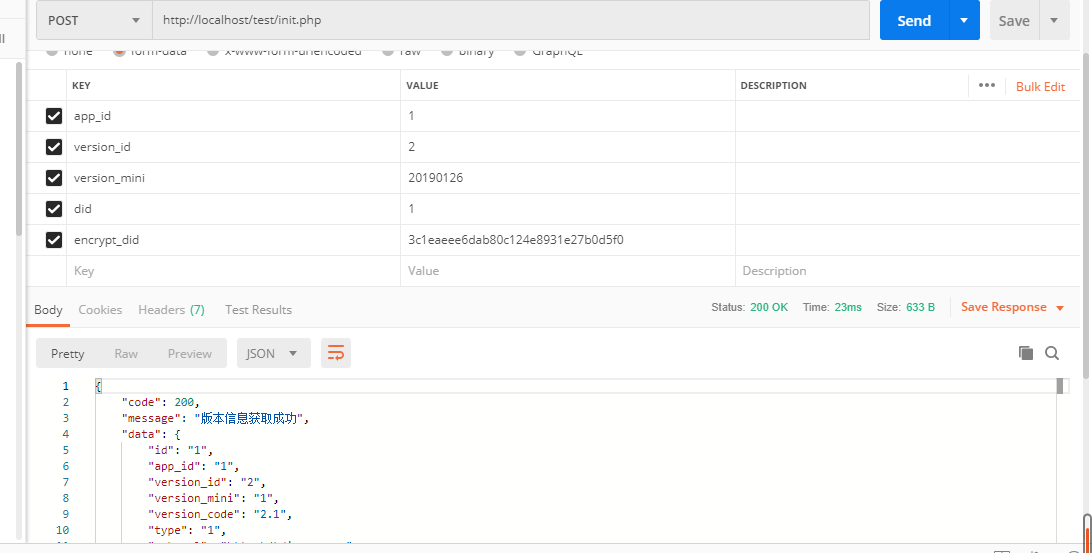The height and width of the screenshot is (553, 1092).
Task: Click the encrypt_did key cell
Action: [x=233, y=240]
